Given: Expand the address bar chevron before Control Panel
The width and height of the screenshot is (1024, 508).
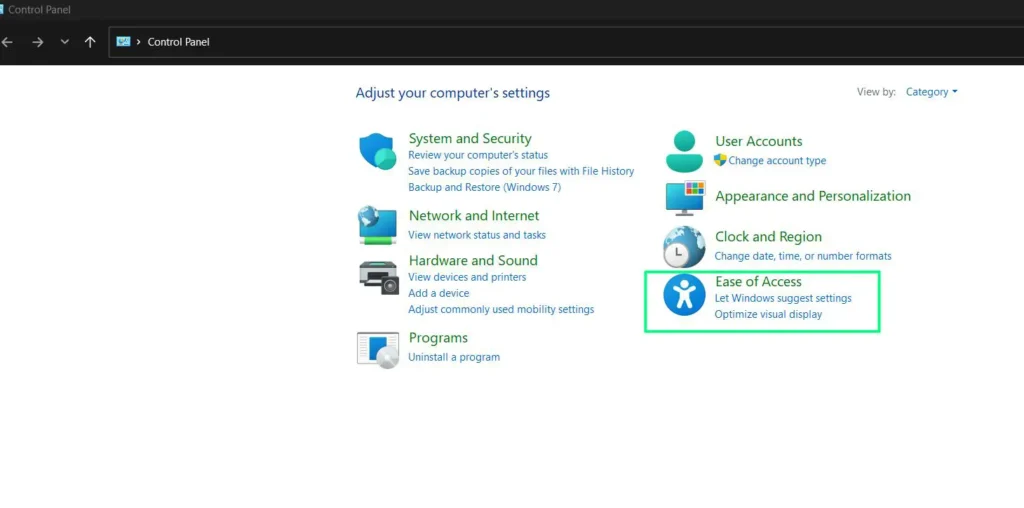Looking at the screenshot, I should (x=138, y=42).
